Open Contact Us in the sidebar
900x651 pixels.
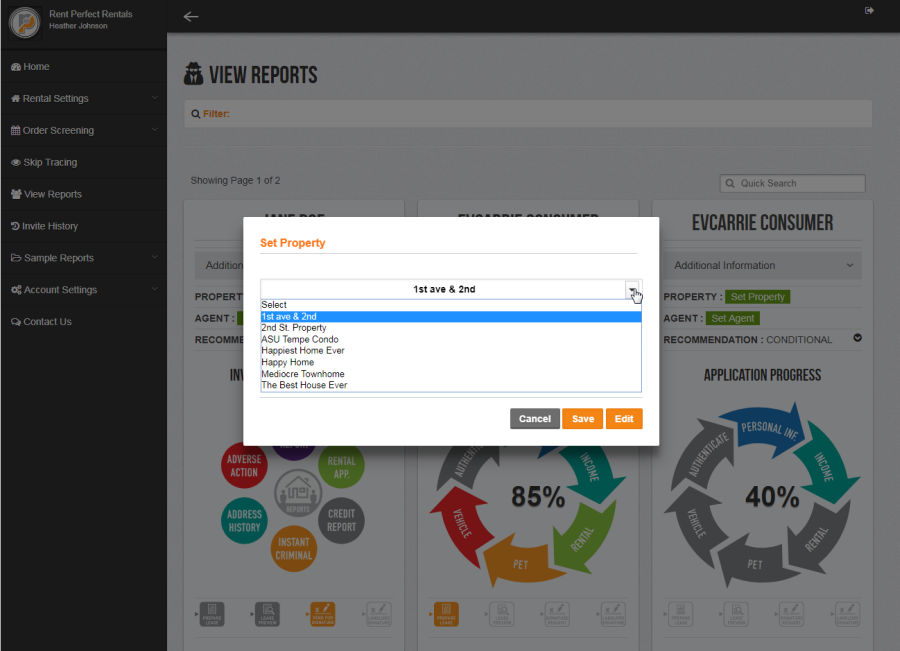pyautogui.click(x=83, y=321)
